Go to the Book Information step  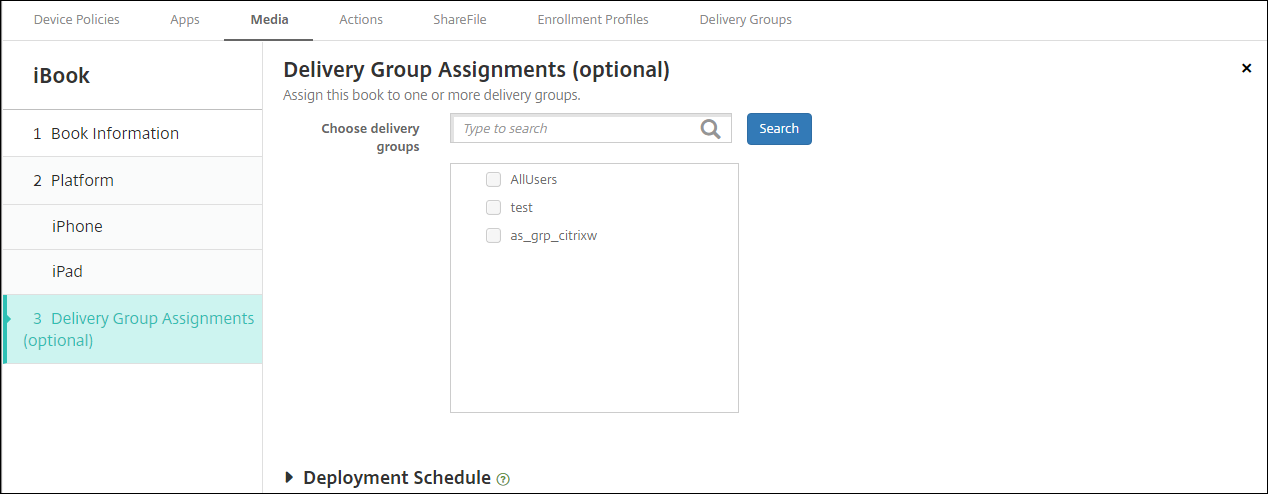(114, 134)
